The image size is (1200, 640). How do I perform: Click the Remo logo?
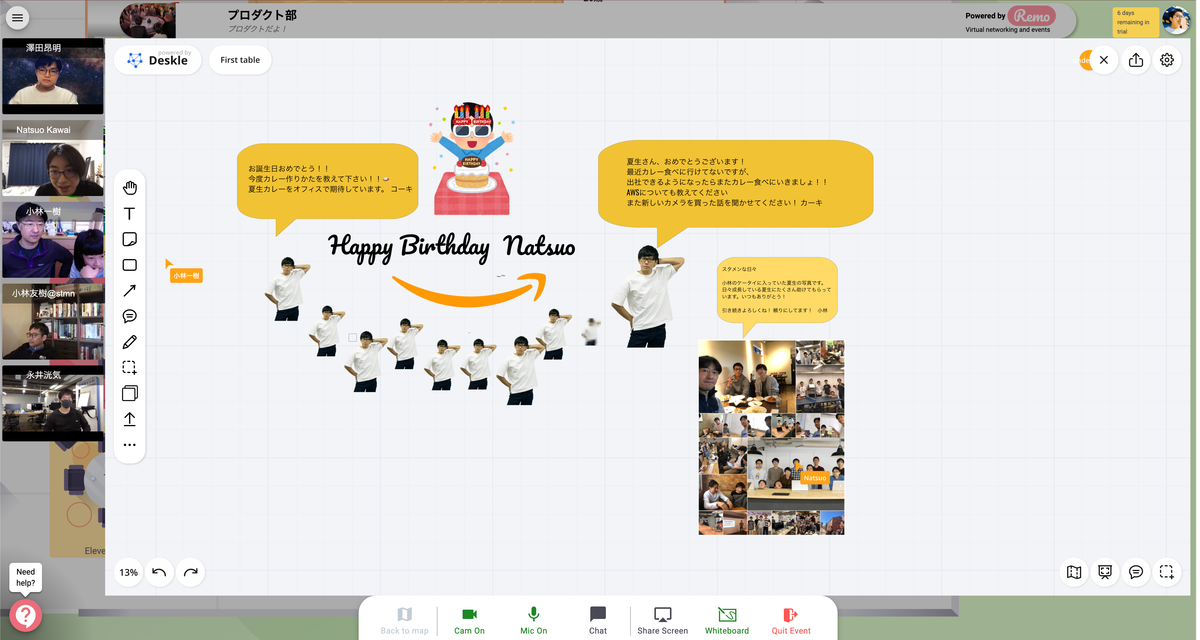(x=1032, y=16)
